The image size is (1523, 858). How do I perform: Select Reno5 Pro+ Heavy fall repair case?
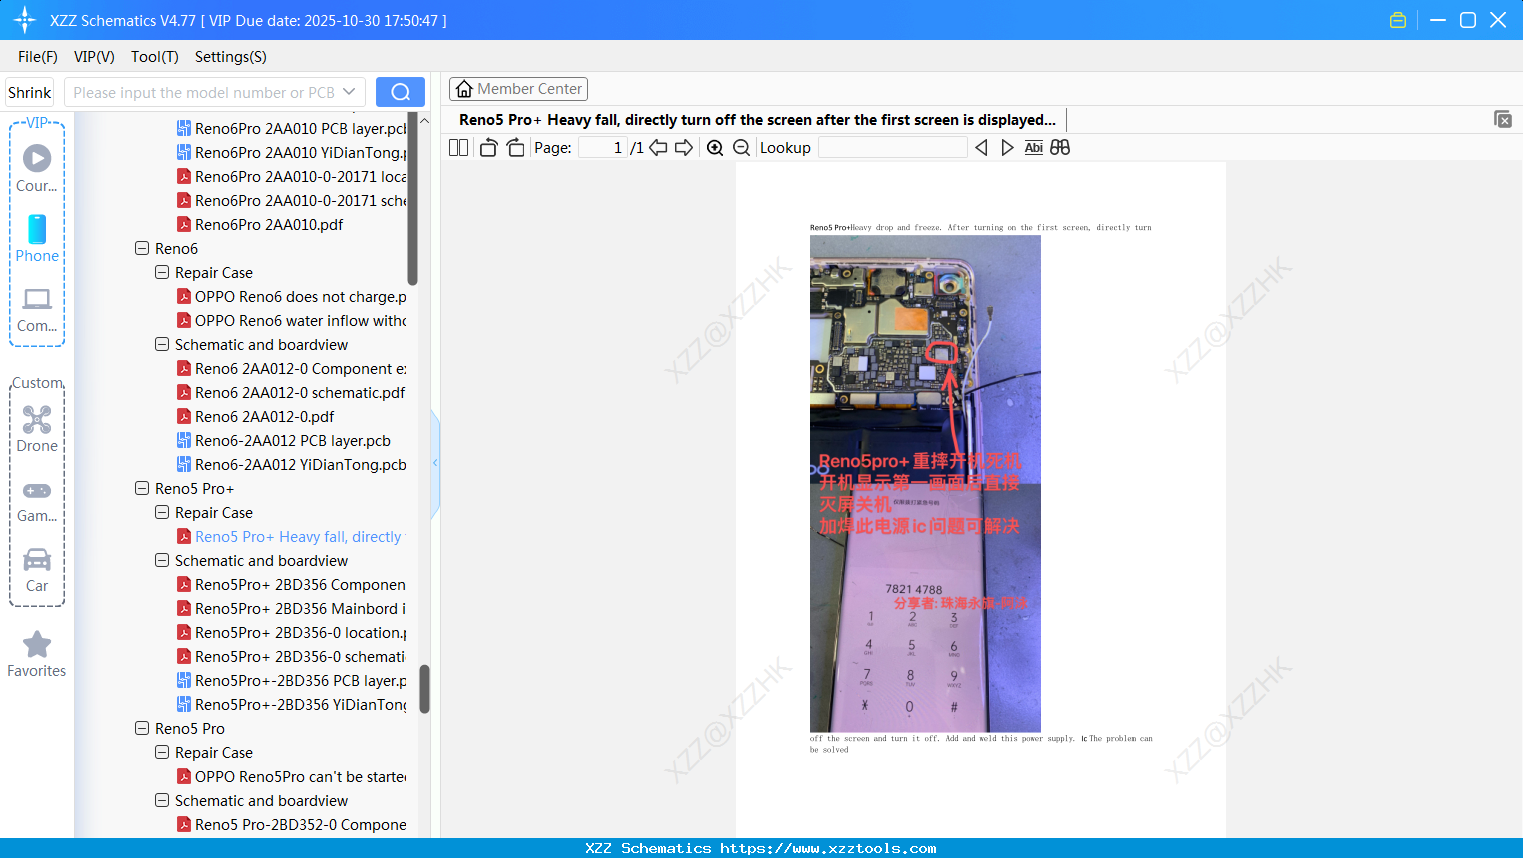[x=290, y=536]
